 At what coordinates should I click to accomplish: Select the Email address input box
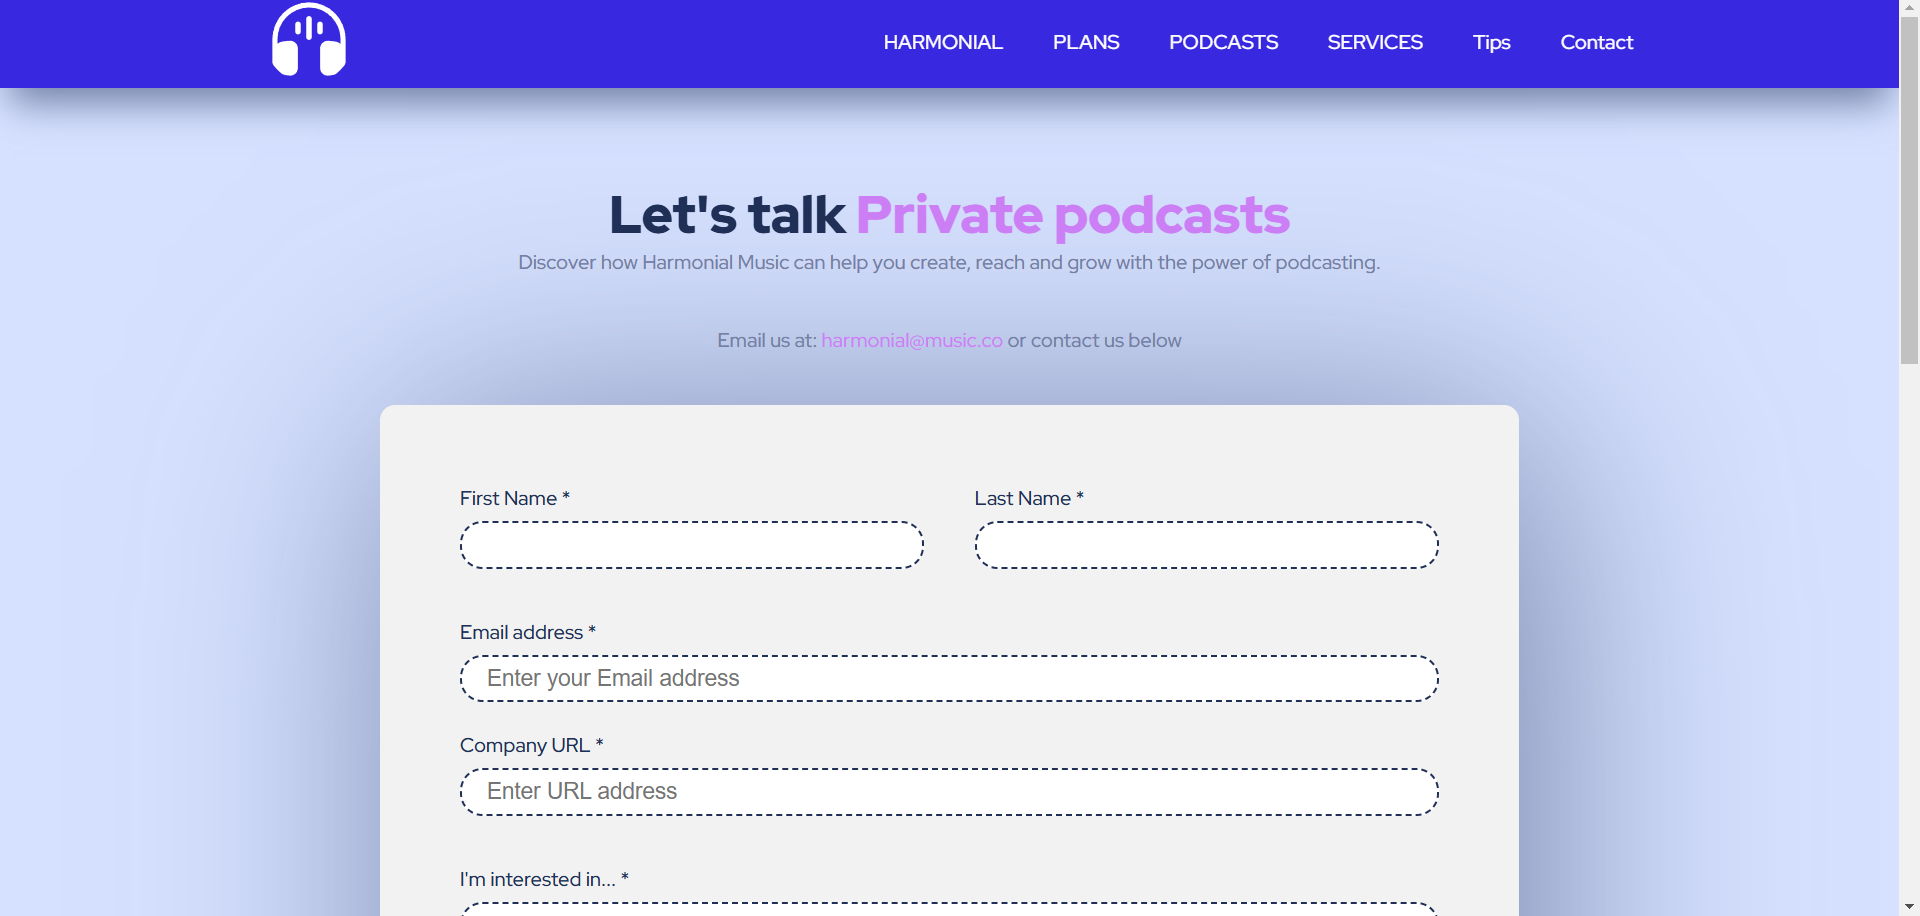[948, 679]
